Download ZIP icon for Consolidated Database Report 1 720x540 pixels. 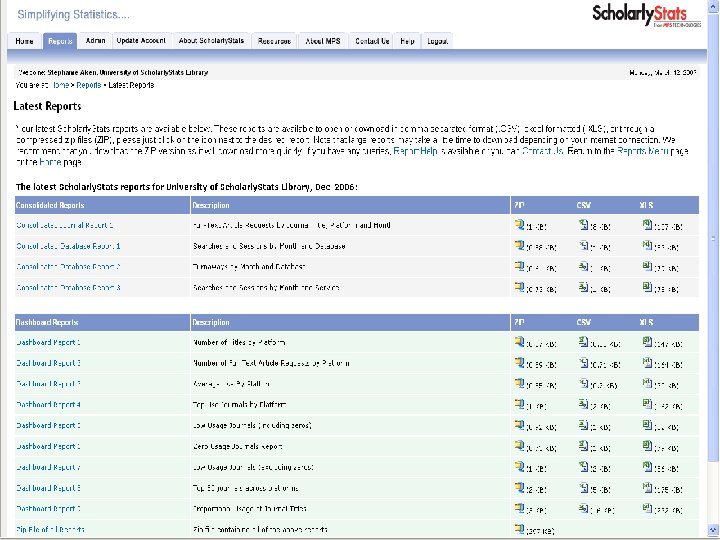click(519, 245)
